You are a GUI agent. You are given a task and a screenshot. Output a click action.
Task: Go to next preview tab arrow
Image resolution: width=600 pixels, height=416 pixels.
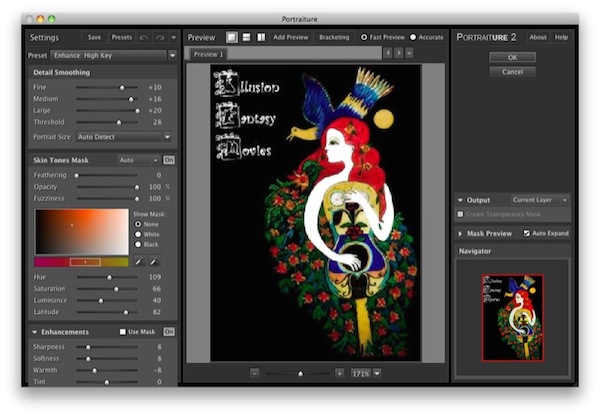tap(398, 53)
